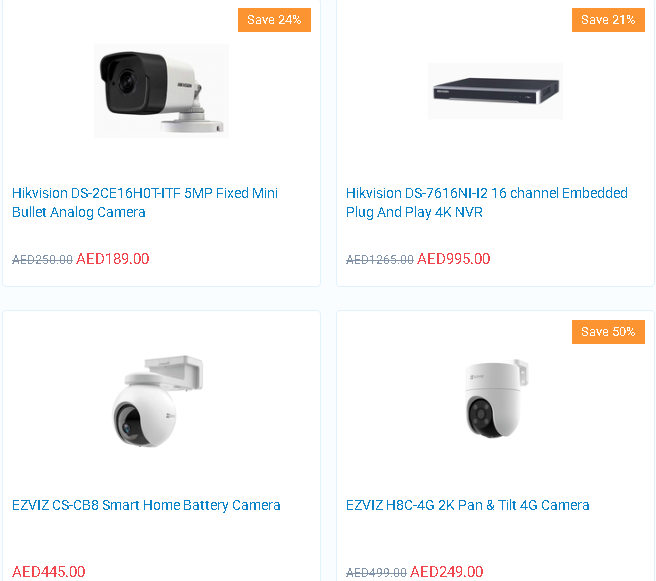The height and width of the screenshot is (581, 656).
Task: Open Hikvision DS-7616NI-I2 16 channel NVR link
Action: pyautogui.click(x=487, y=202)
